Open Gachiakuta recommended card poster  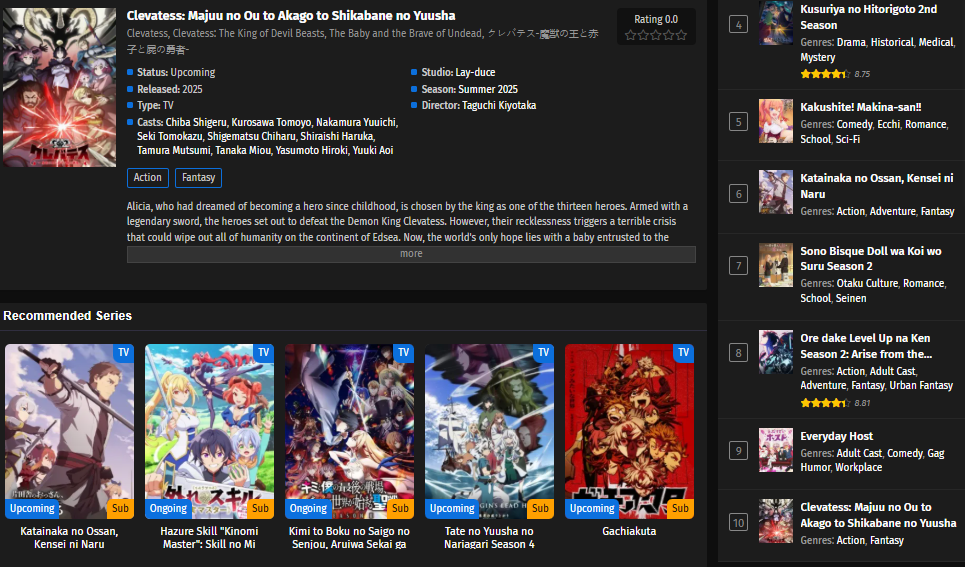click(x=630, y=431)
